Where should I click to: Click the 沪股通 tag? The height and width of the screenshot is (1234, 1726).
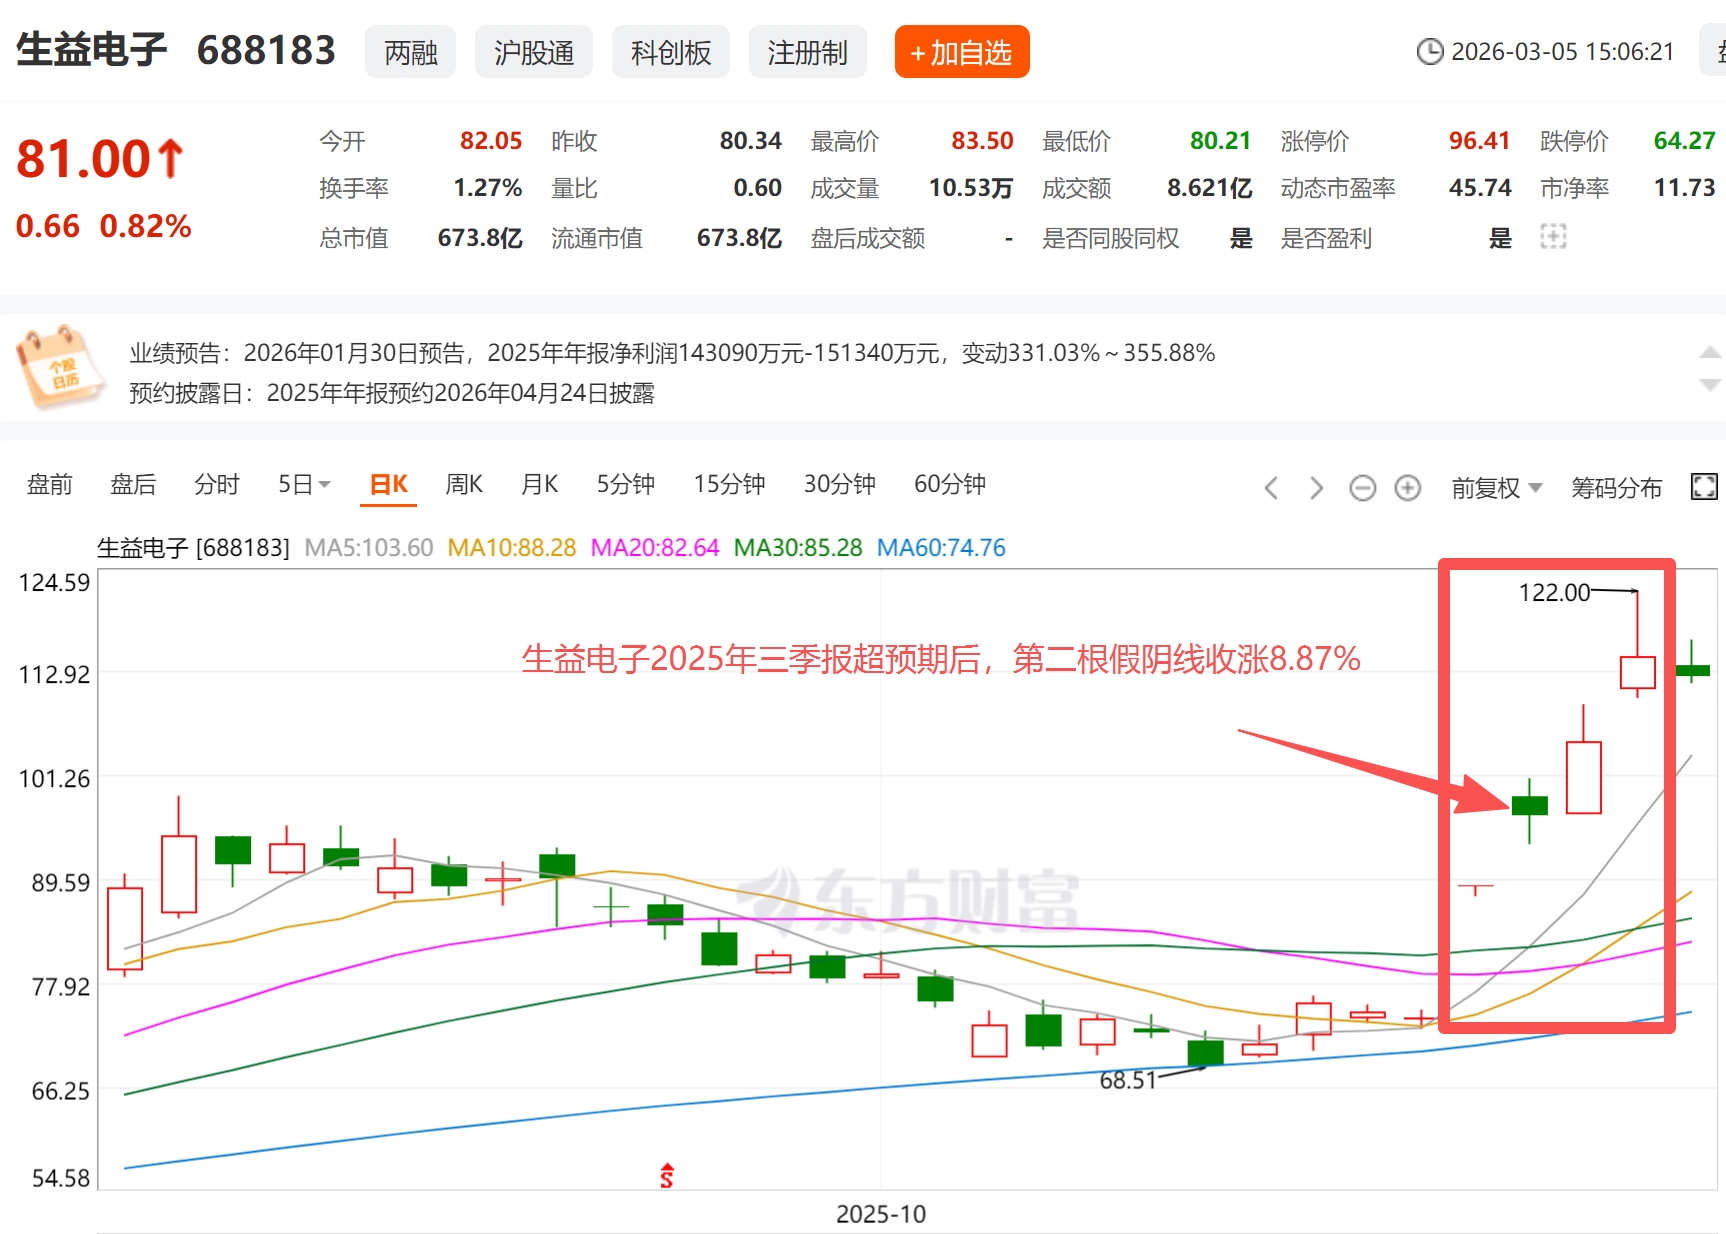click(534, 52)
